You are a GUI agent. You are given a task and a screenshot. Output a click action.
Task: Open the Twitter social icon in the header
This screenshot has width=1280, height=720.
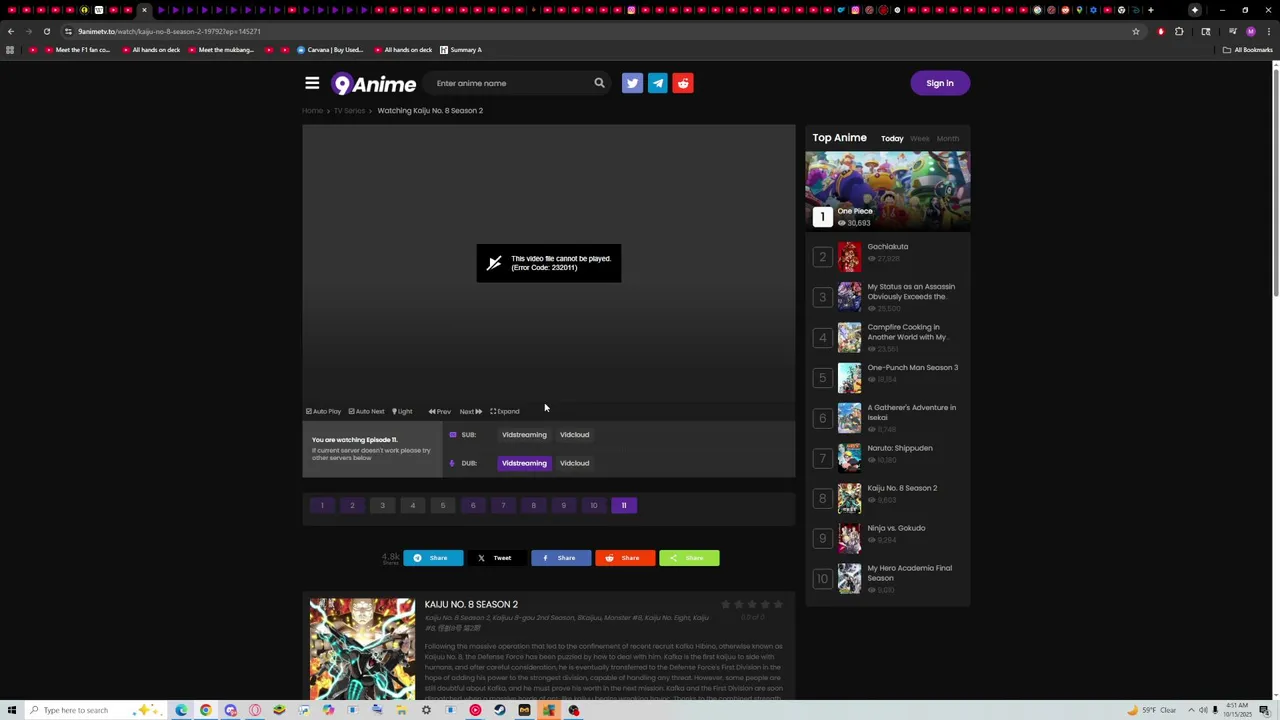pos(632,83)
